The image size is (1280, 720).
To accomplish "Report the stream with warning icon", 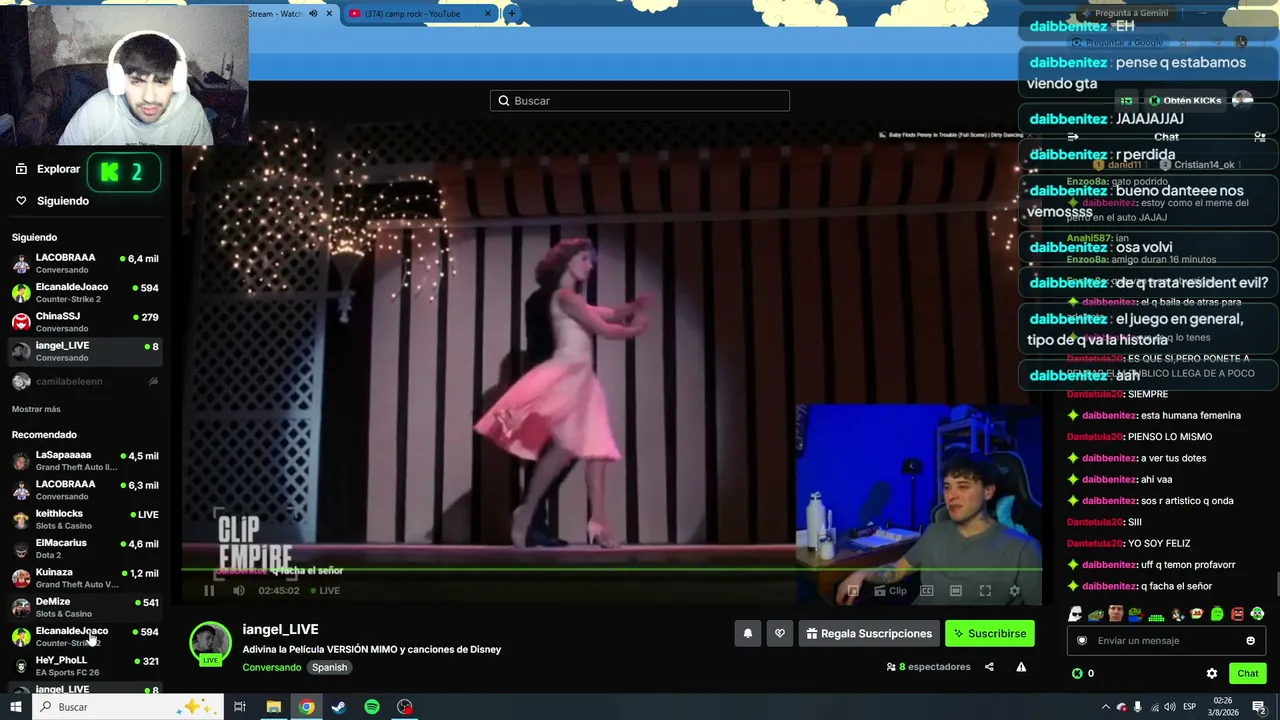I will [1021, 667].
